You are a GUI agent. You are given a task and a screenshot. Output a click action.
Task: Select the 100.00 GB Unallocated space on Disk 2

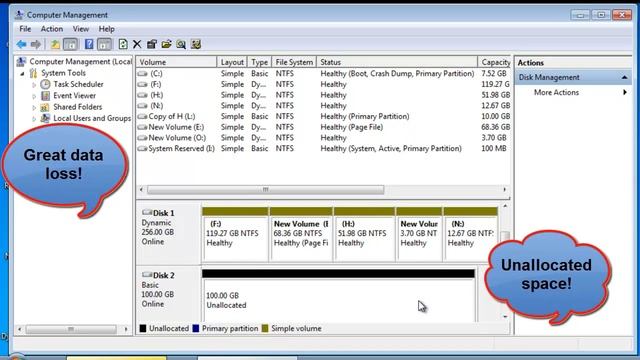pos(338,296)
